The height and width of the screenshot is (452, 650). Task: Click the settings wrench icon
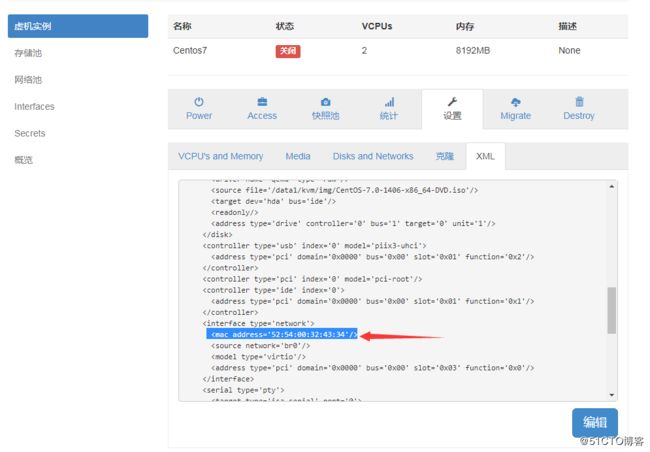(452, 102)
